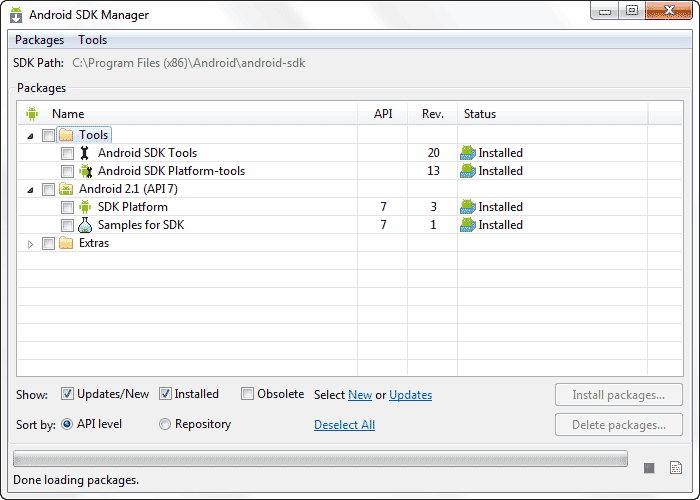Uncheck the Updates/New show filter

point(67,394)
